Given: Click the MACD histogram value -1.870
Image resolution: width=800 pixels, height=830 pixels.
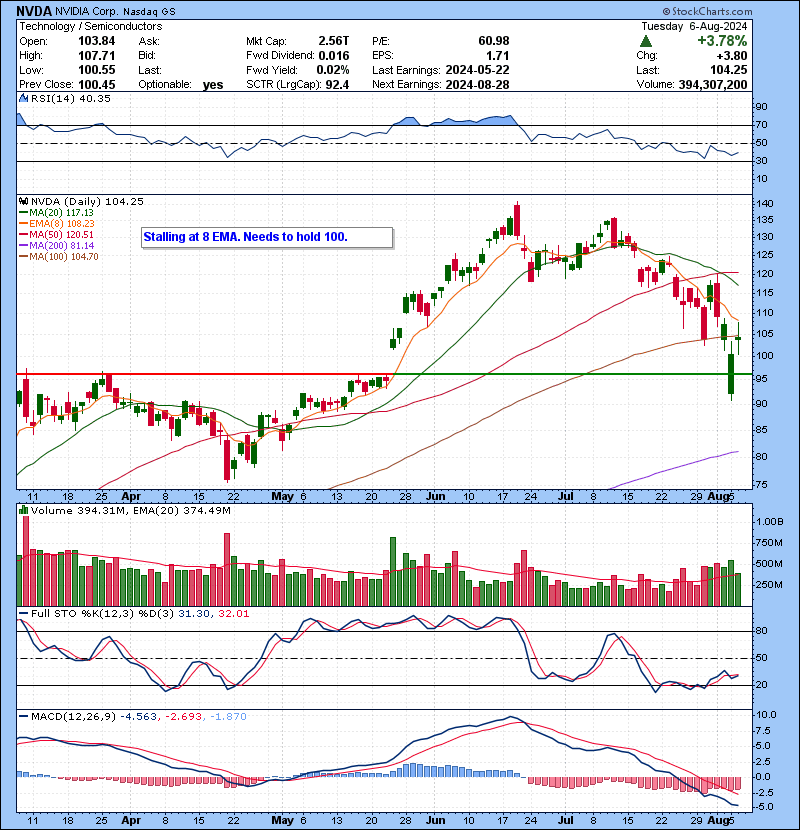Looking at the screenshot, I should click(x=228, y=717).
